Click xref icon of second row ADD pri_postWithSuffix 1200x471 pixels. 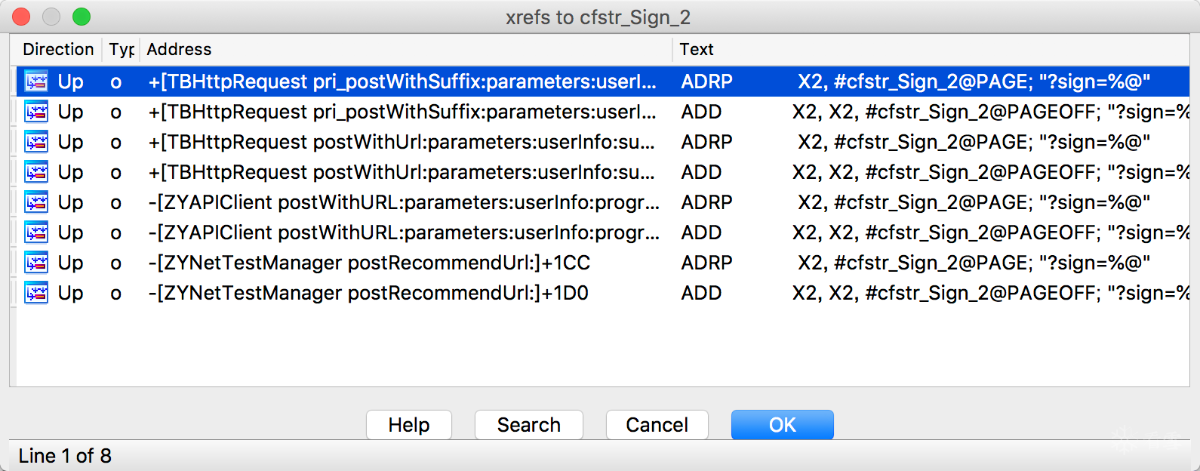[36, 112]
